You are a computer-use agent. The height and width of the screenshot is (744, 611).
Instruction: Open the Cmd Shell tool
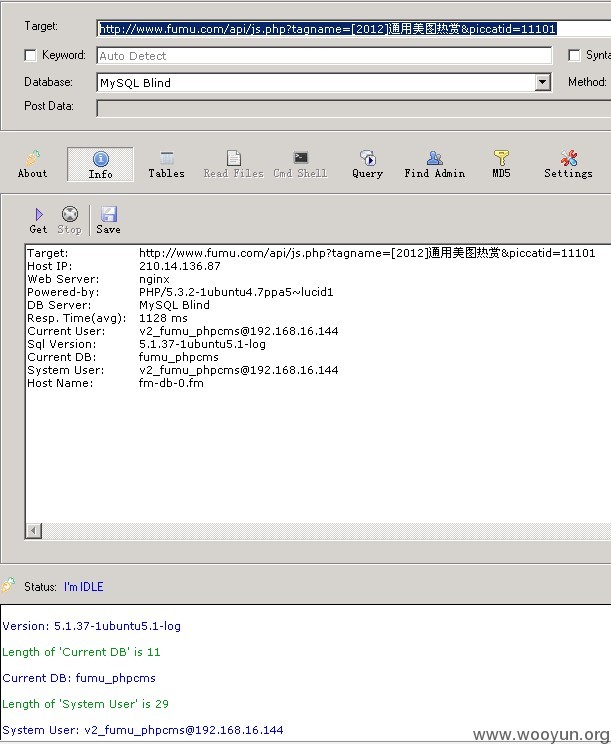point(300,164)
